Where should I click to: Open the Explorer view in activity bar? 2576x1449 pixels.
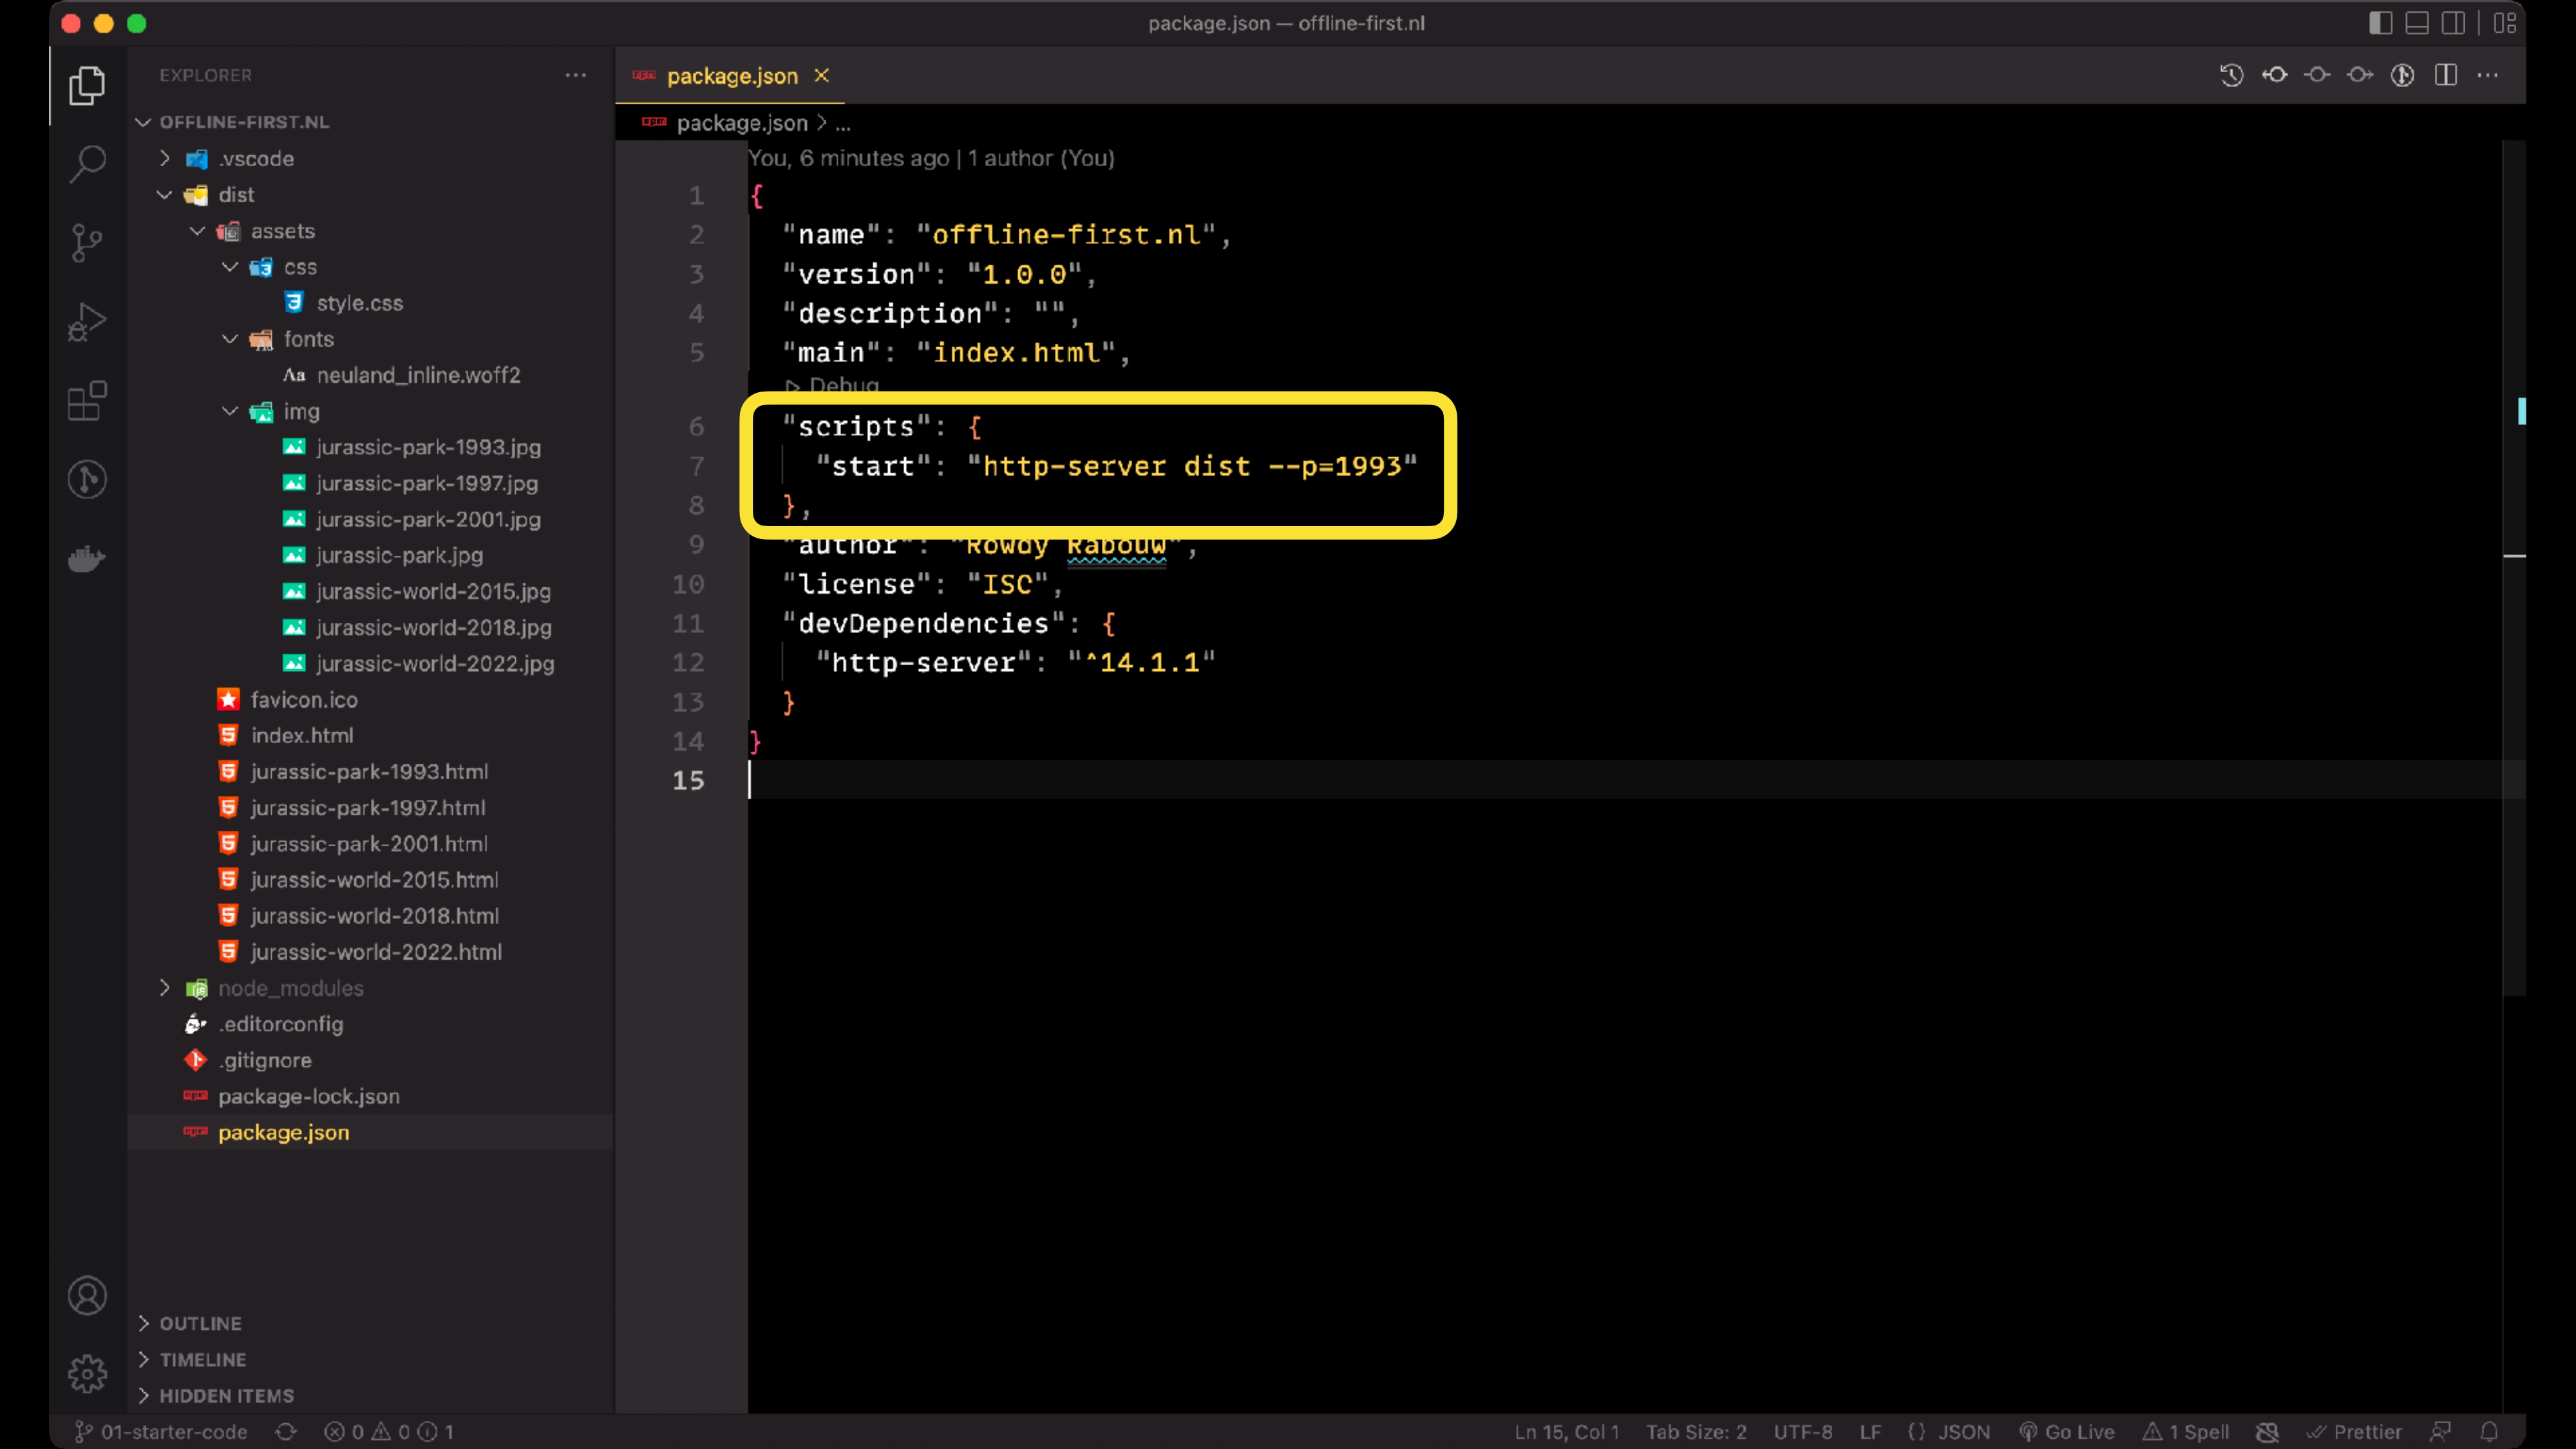click(x=87, y=85)
